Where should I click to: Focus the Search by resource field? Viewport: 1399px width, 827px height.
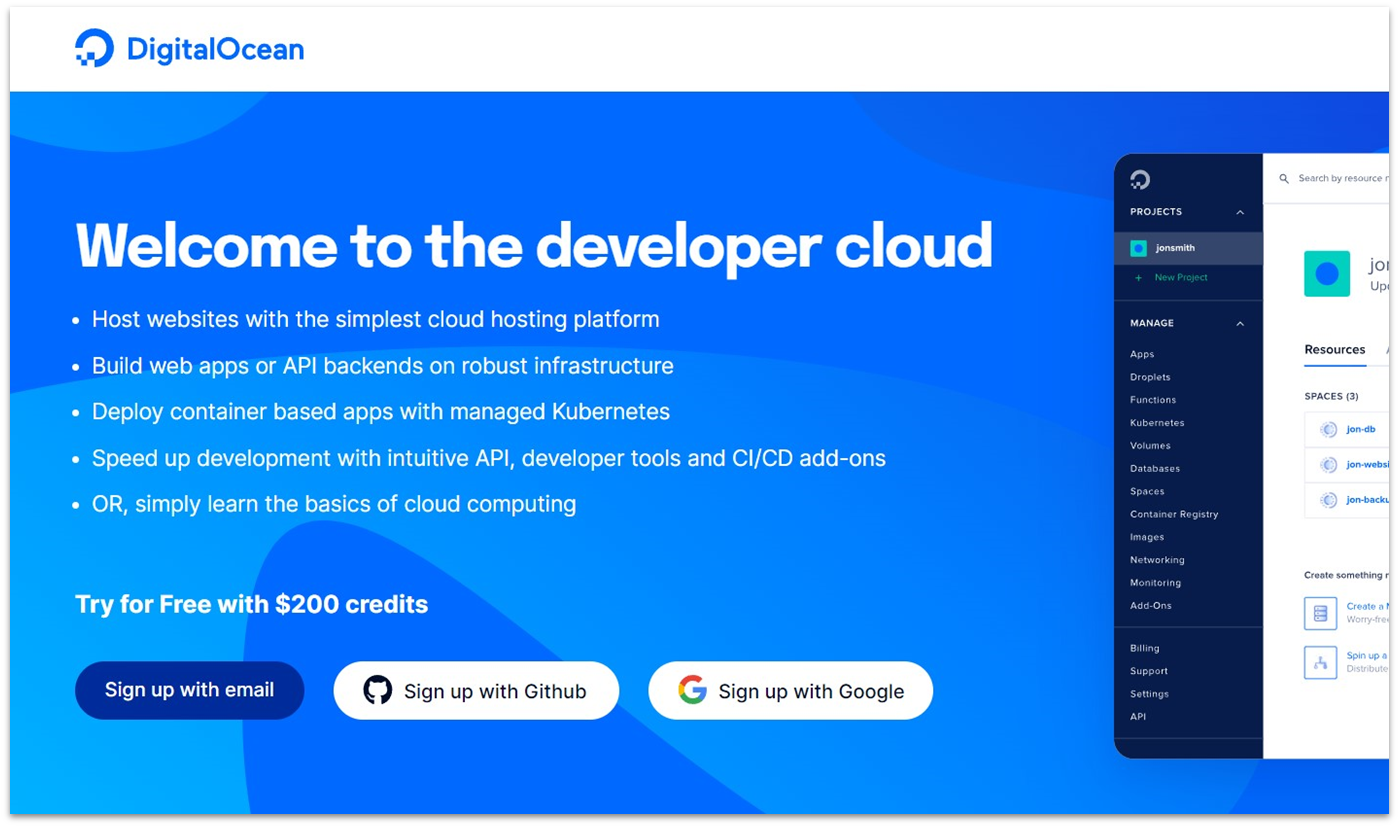pyautogui.click(x=1341, y=179)
